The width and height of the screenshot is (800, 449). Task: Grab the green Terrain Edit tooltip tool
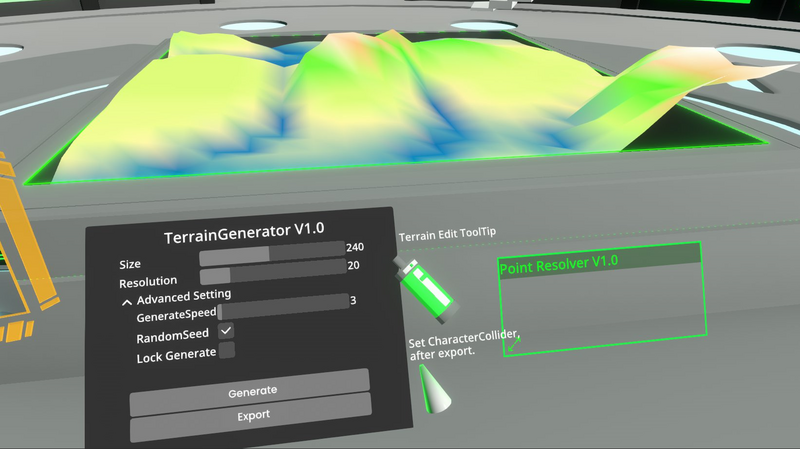pyautogui.click(x=426, y=290)
